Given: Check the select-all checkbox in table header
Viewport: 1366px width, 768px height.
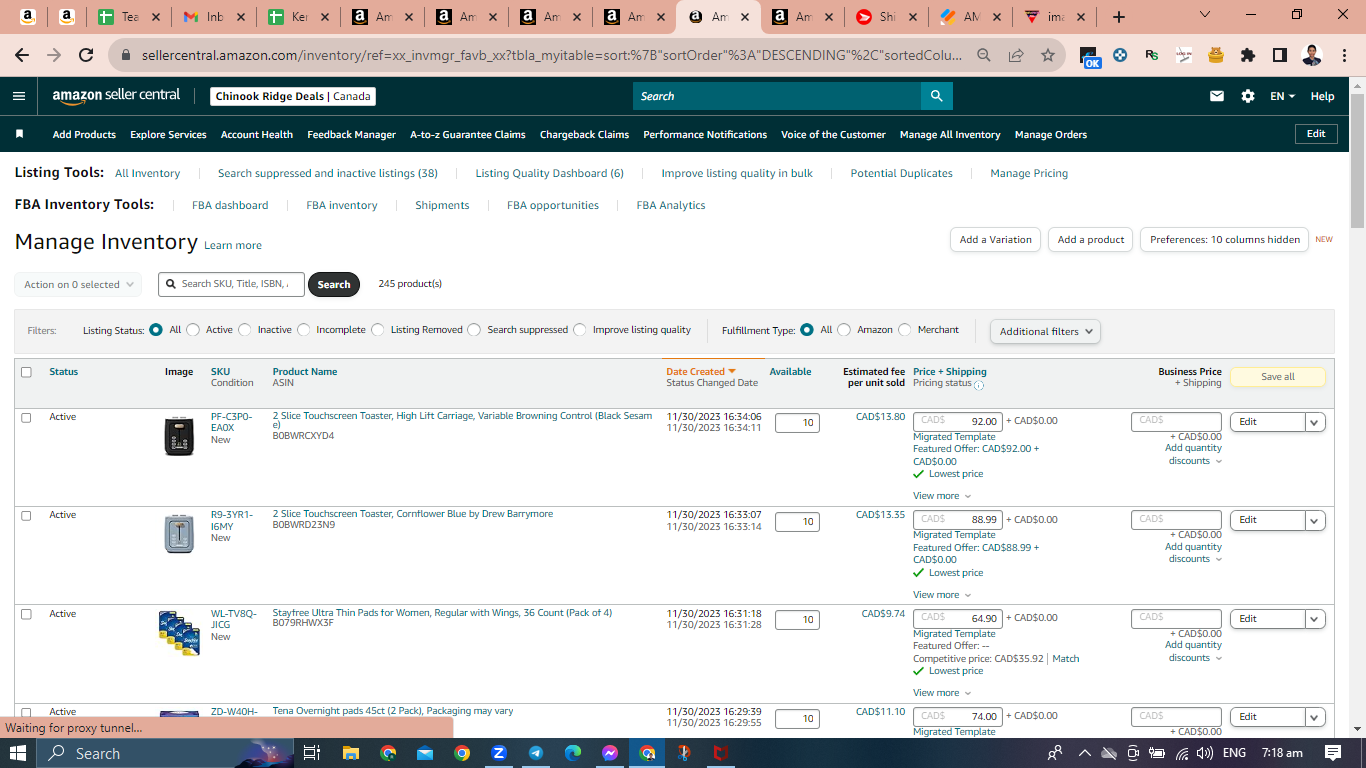Looking at the screenshot, I should coord(26,372).
